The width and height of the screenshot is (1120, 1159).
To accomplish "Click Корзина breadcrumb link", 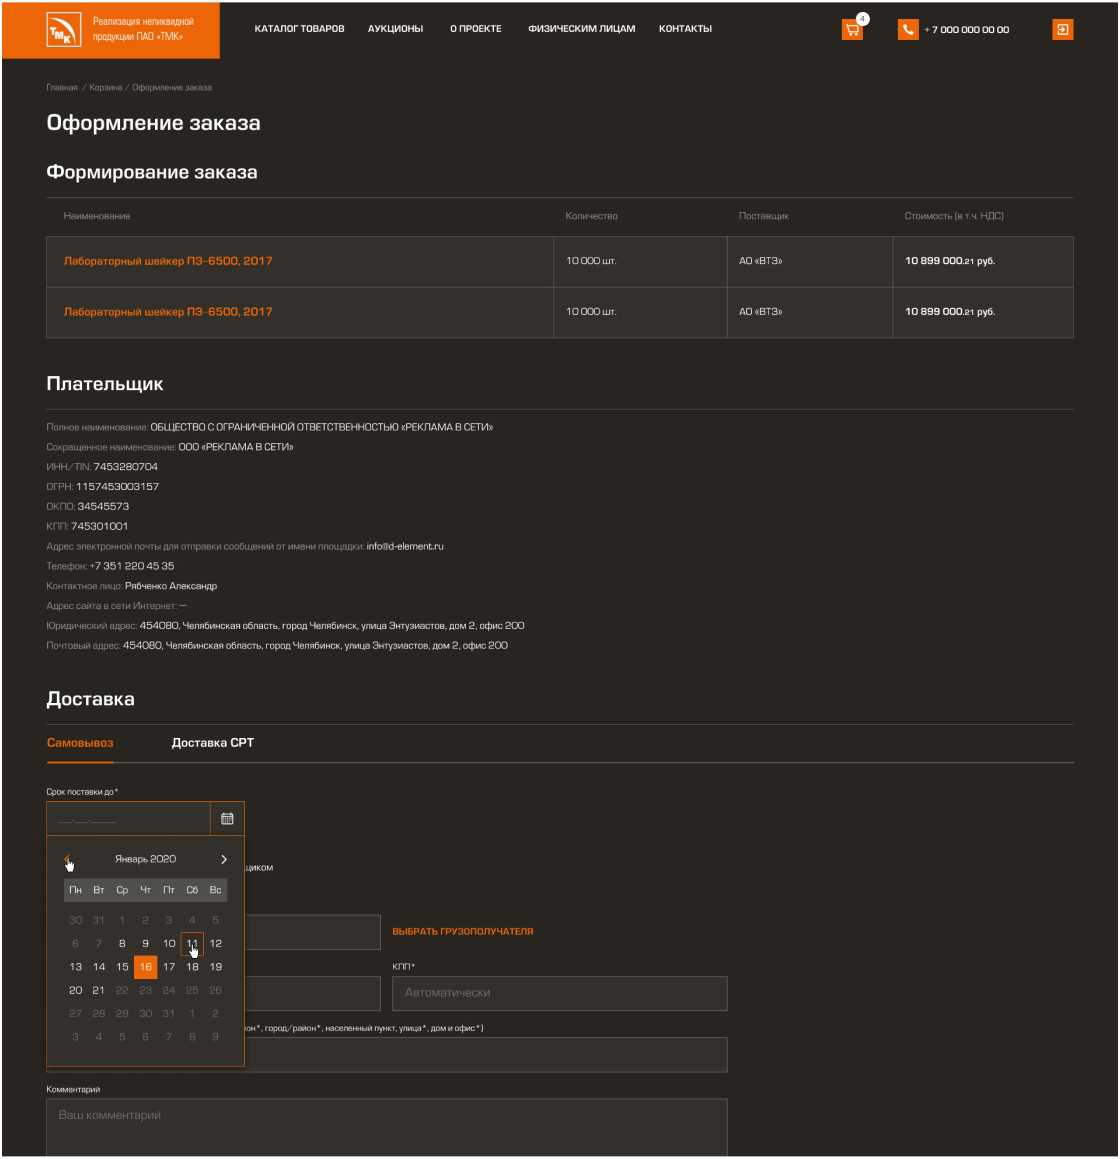I will 105,88.
